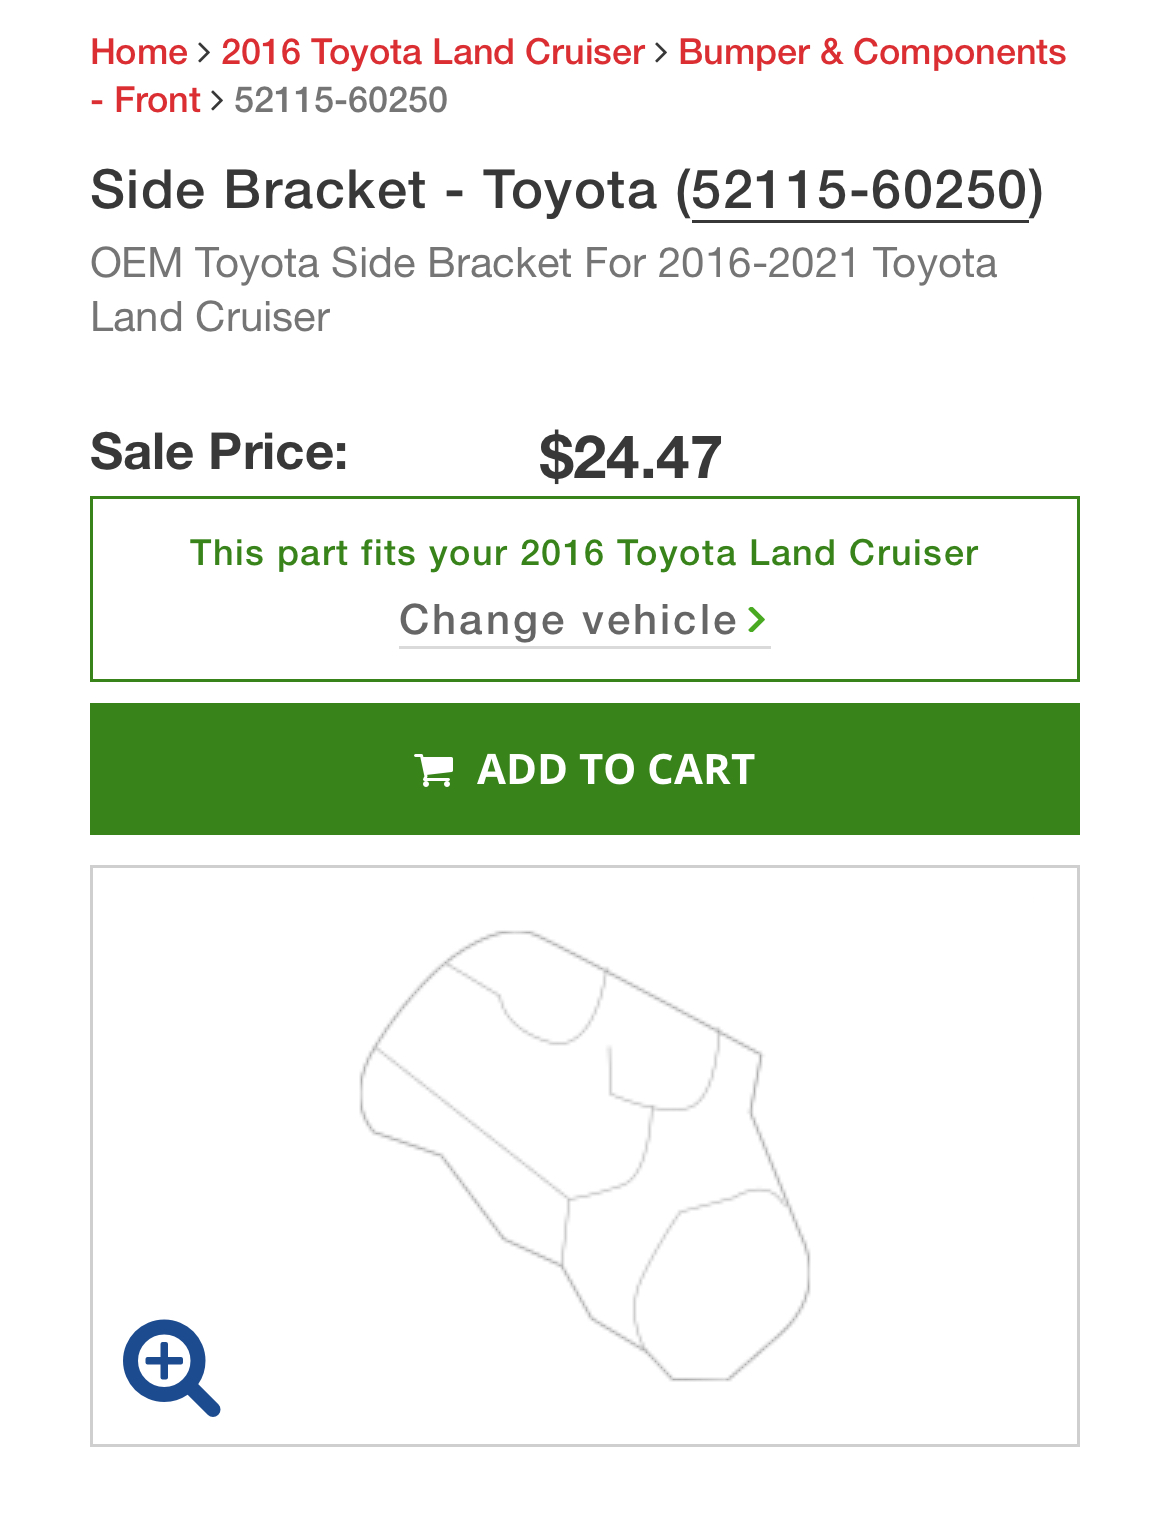Click the magnifier zoom icon on image
The image size is (1170, 1531).
click(171, 1367)
